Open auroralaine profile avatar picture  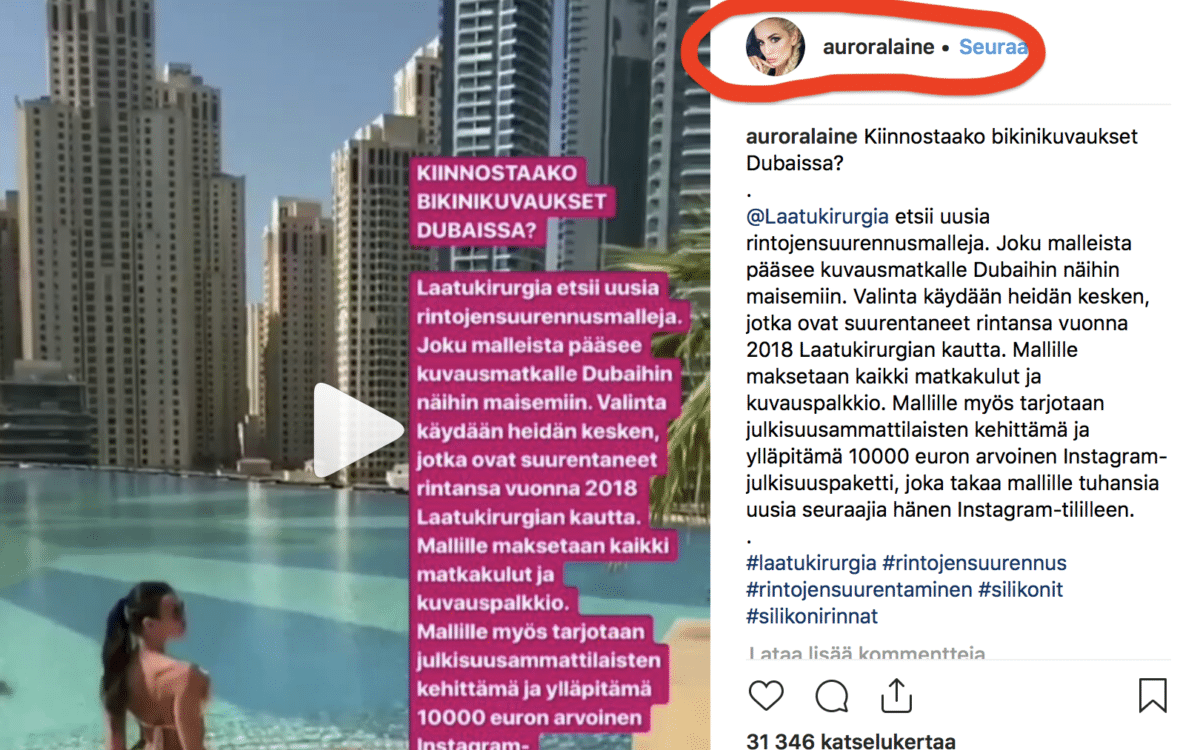tap(776, 47)
